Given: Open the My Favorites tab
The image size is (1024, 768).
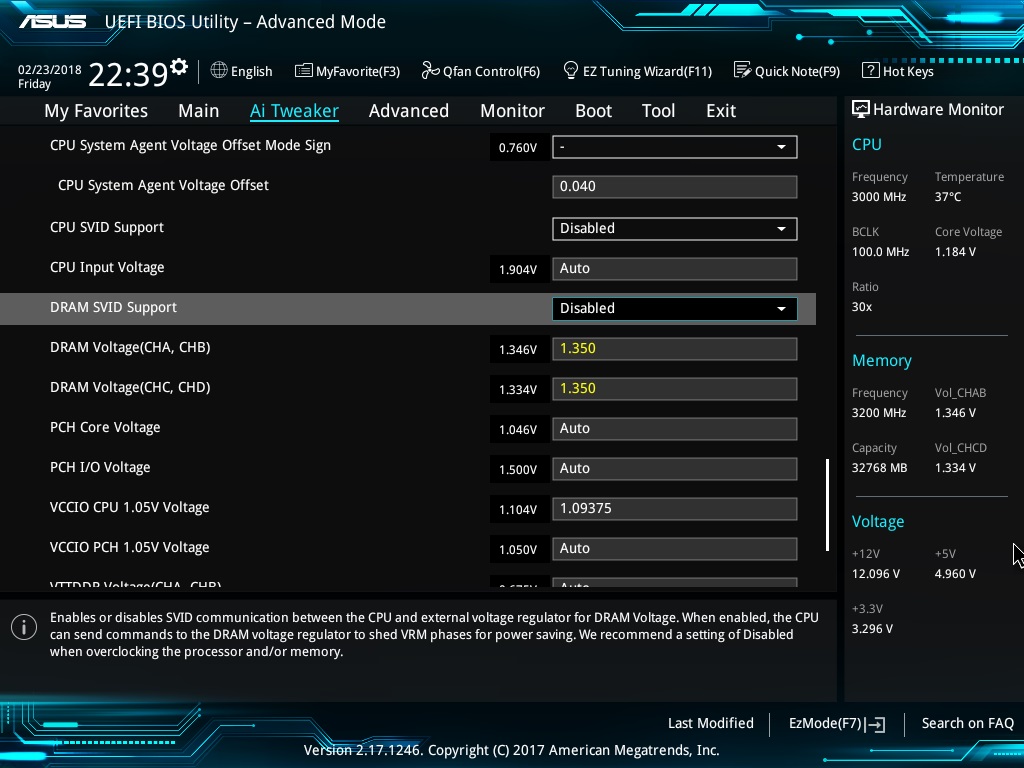Looking at the screenshot, I should 96,111.
